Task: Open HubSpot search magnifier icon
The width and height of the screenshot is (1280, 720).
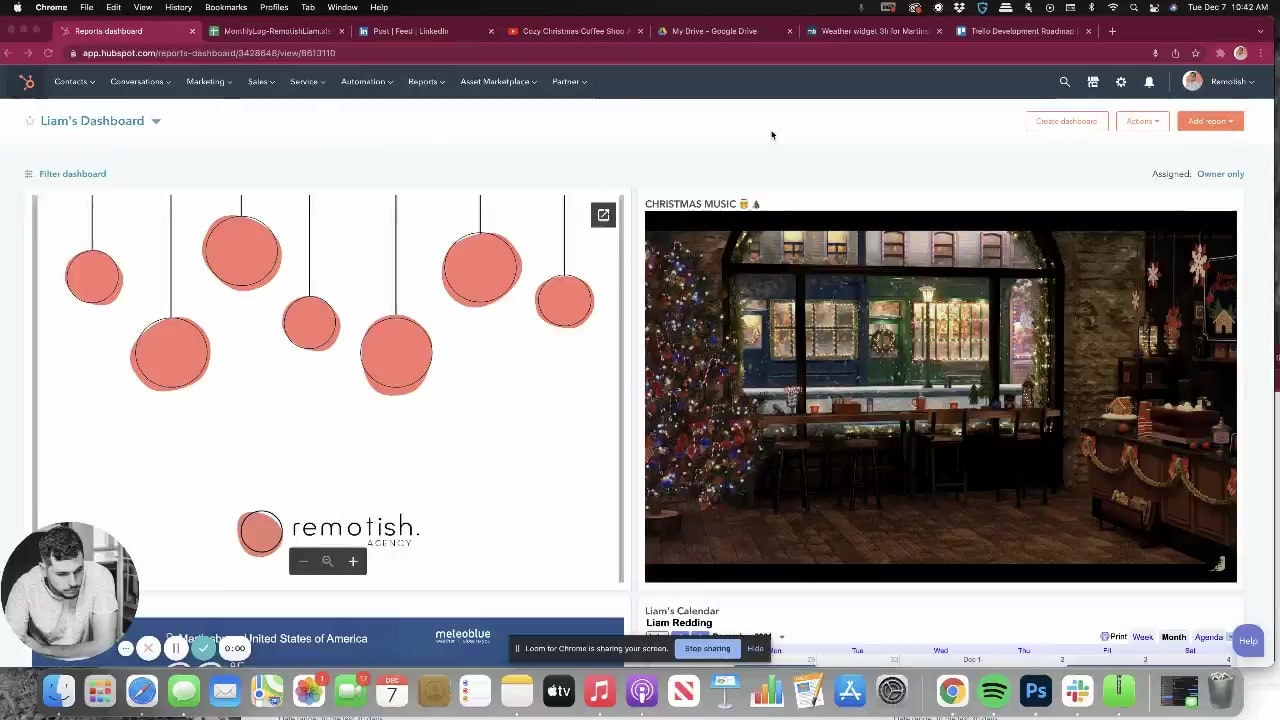Action: (x=1065, y=82)
